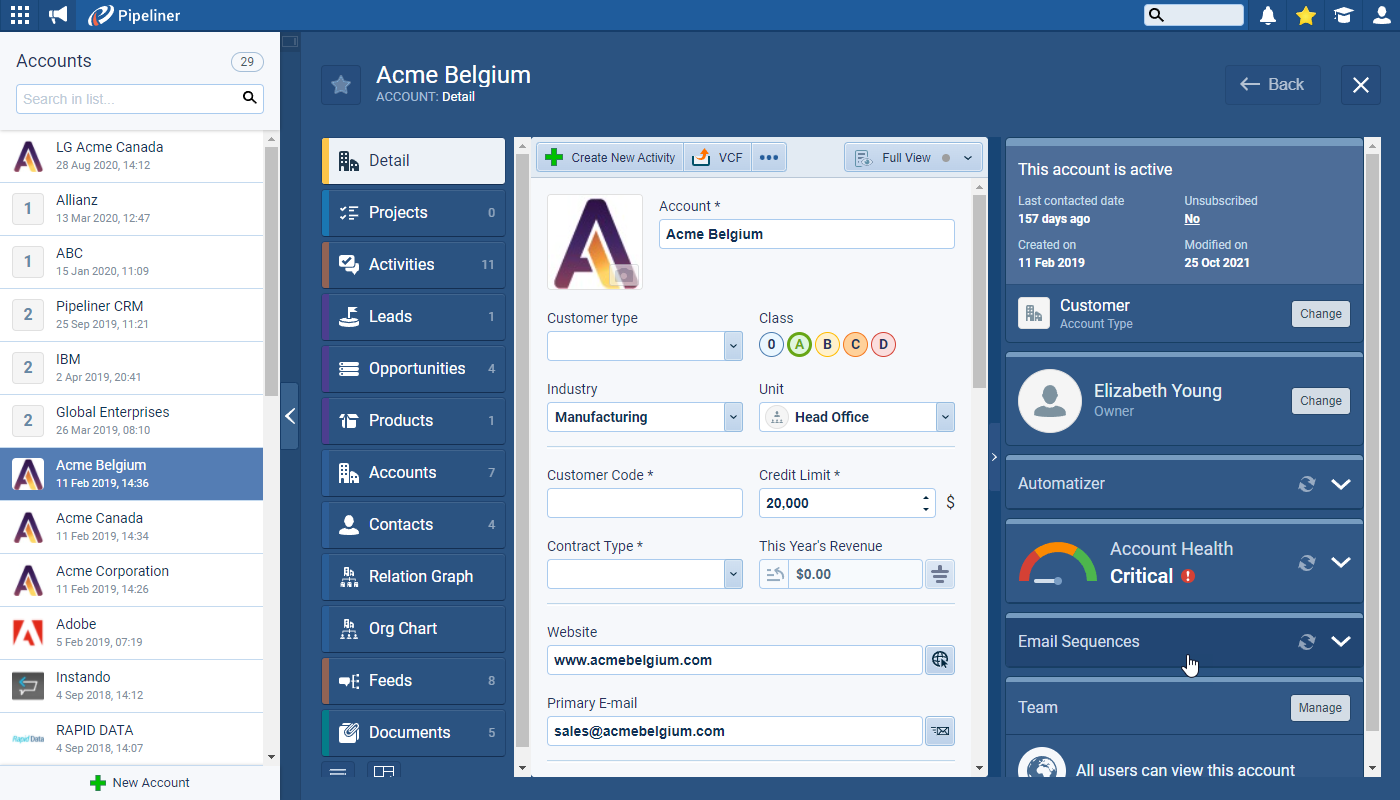1400x800 pixels.
Task: Click Manage button in Team section
Action: pyautogui.click(x=1319, y=708)
